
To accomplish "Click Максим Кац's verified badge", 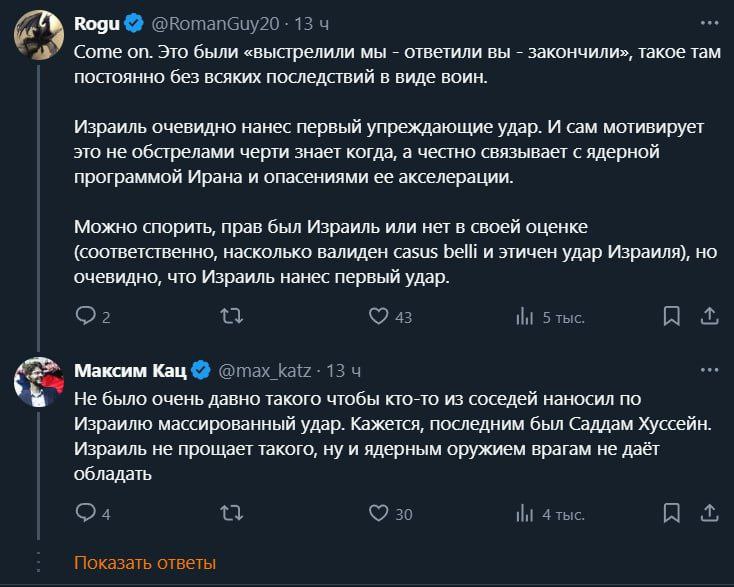I will tap(200, 371).
